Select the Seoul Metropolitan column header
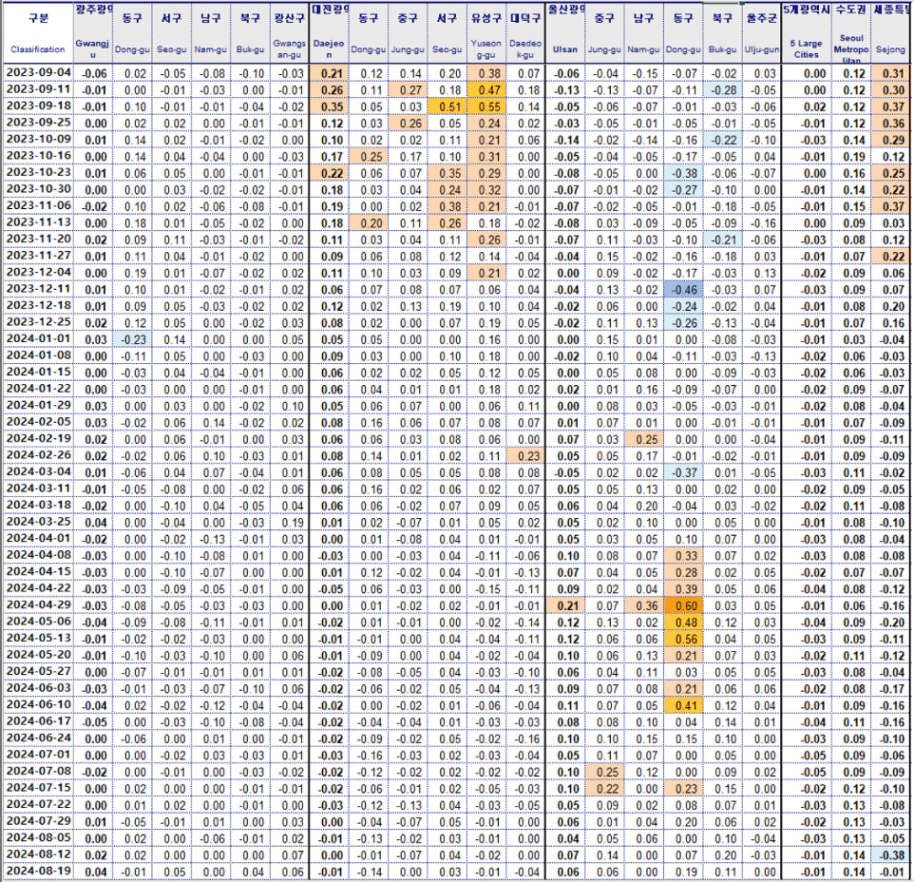This screenshot has height=882, width=914. pos(852,33)
